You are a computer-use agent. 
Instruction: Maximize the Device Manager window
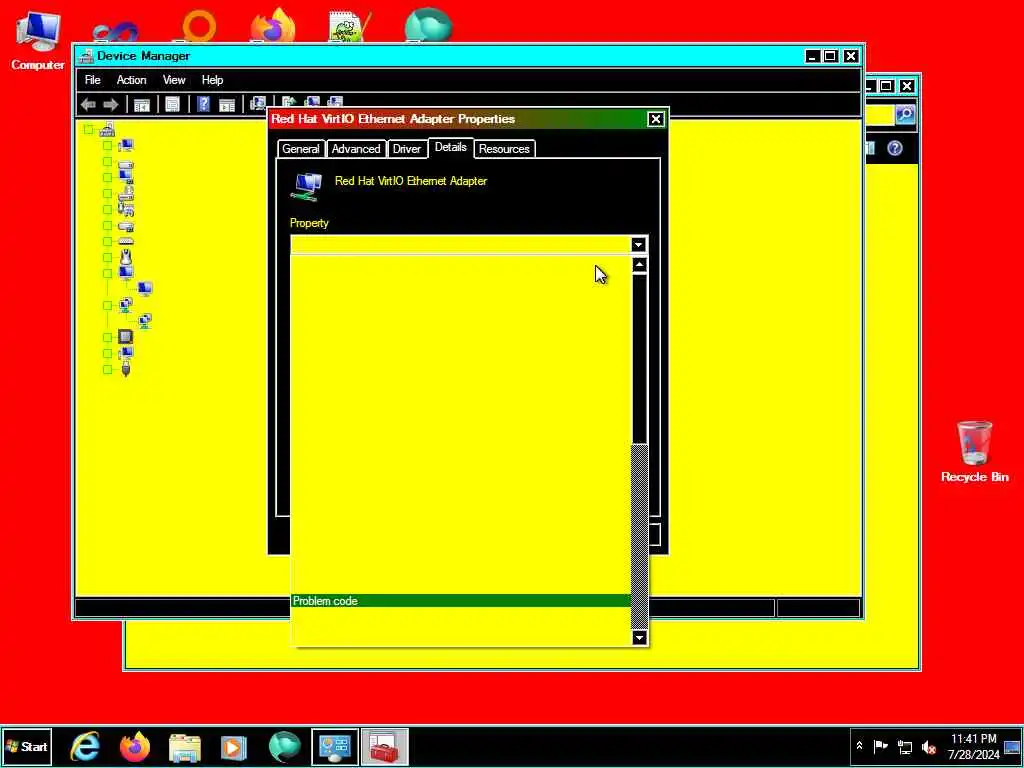tap(830, 56)
